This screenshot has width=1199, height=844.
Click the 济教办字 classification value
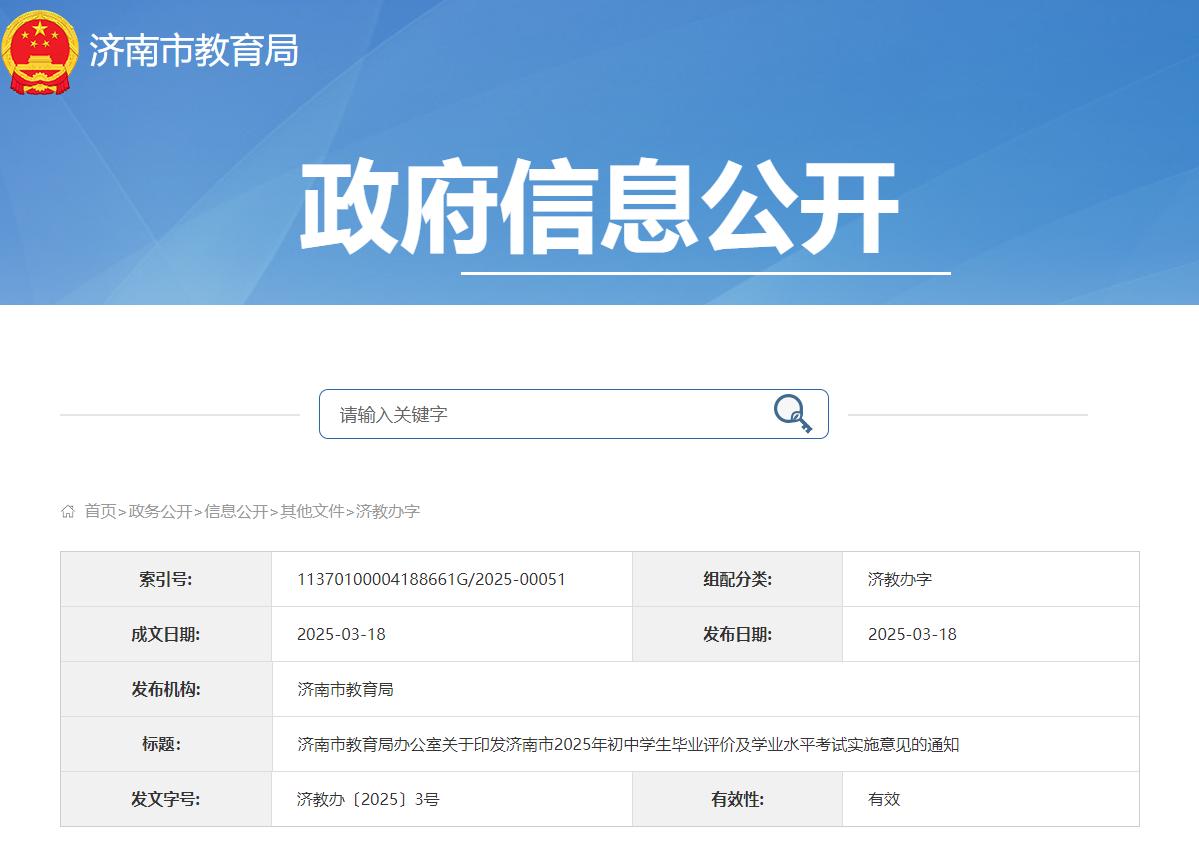(x=900, y=579)
